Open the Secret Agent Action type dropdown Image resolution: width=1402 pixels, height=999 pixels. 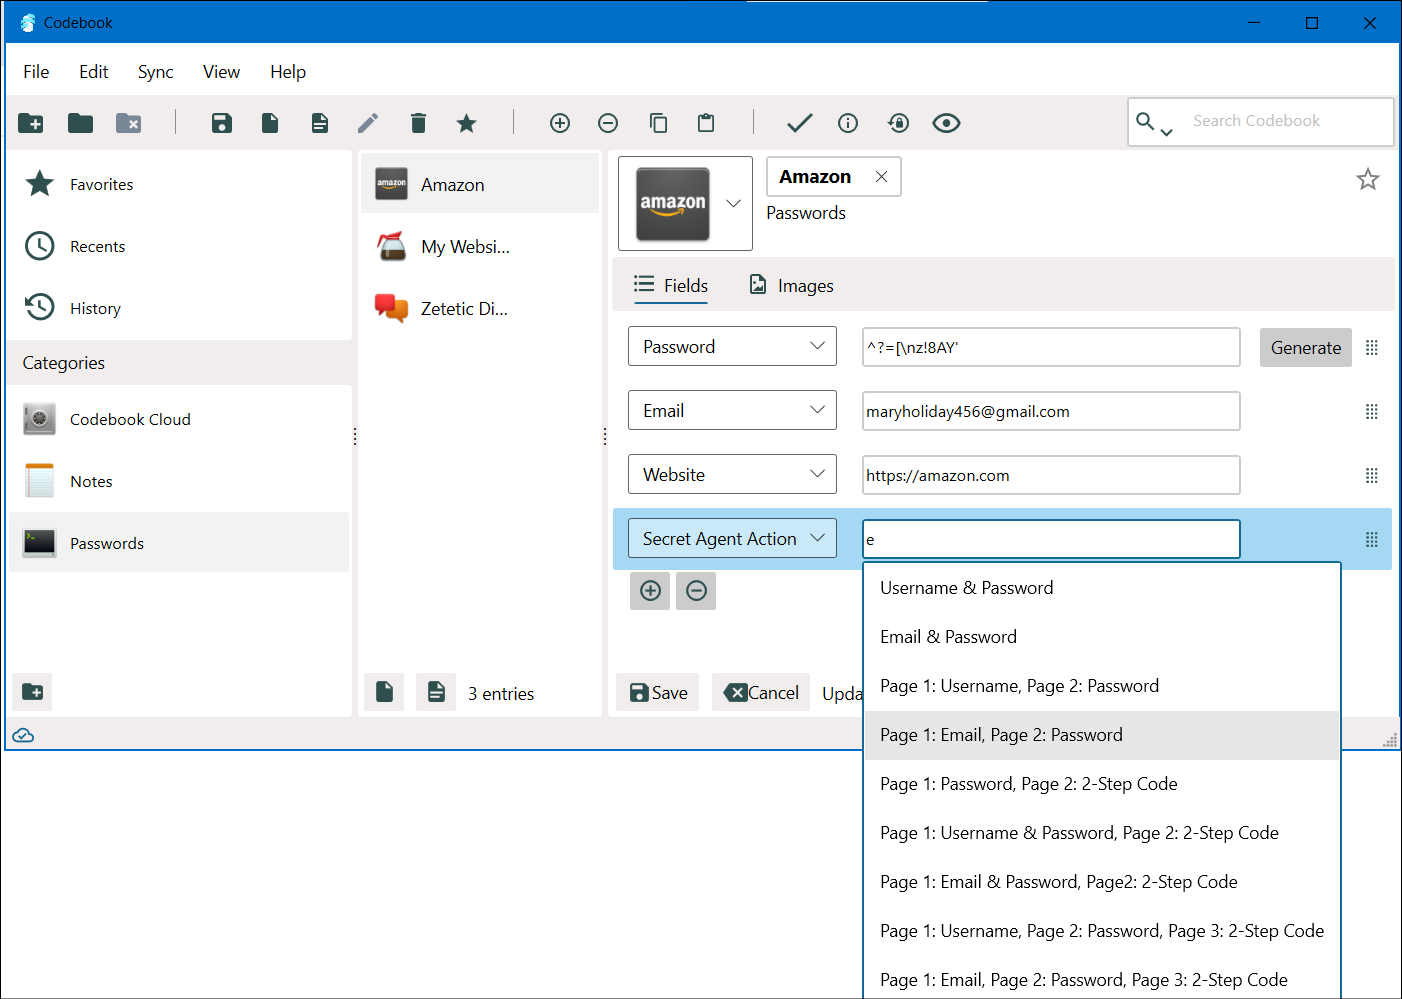[732, 538]
